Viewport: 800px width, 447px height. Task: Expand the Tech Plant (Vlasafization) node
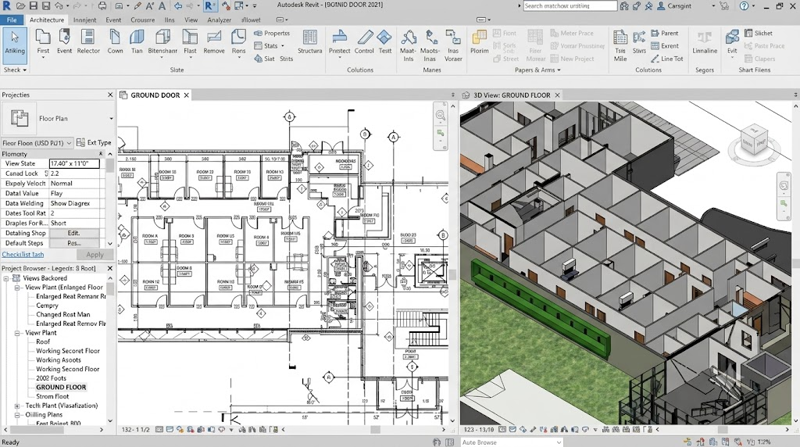point(17,406)
